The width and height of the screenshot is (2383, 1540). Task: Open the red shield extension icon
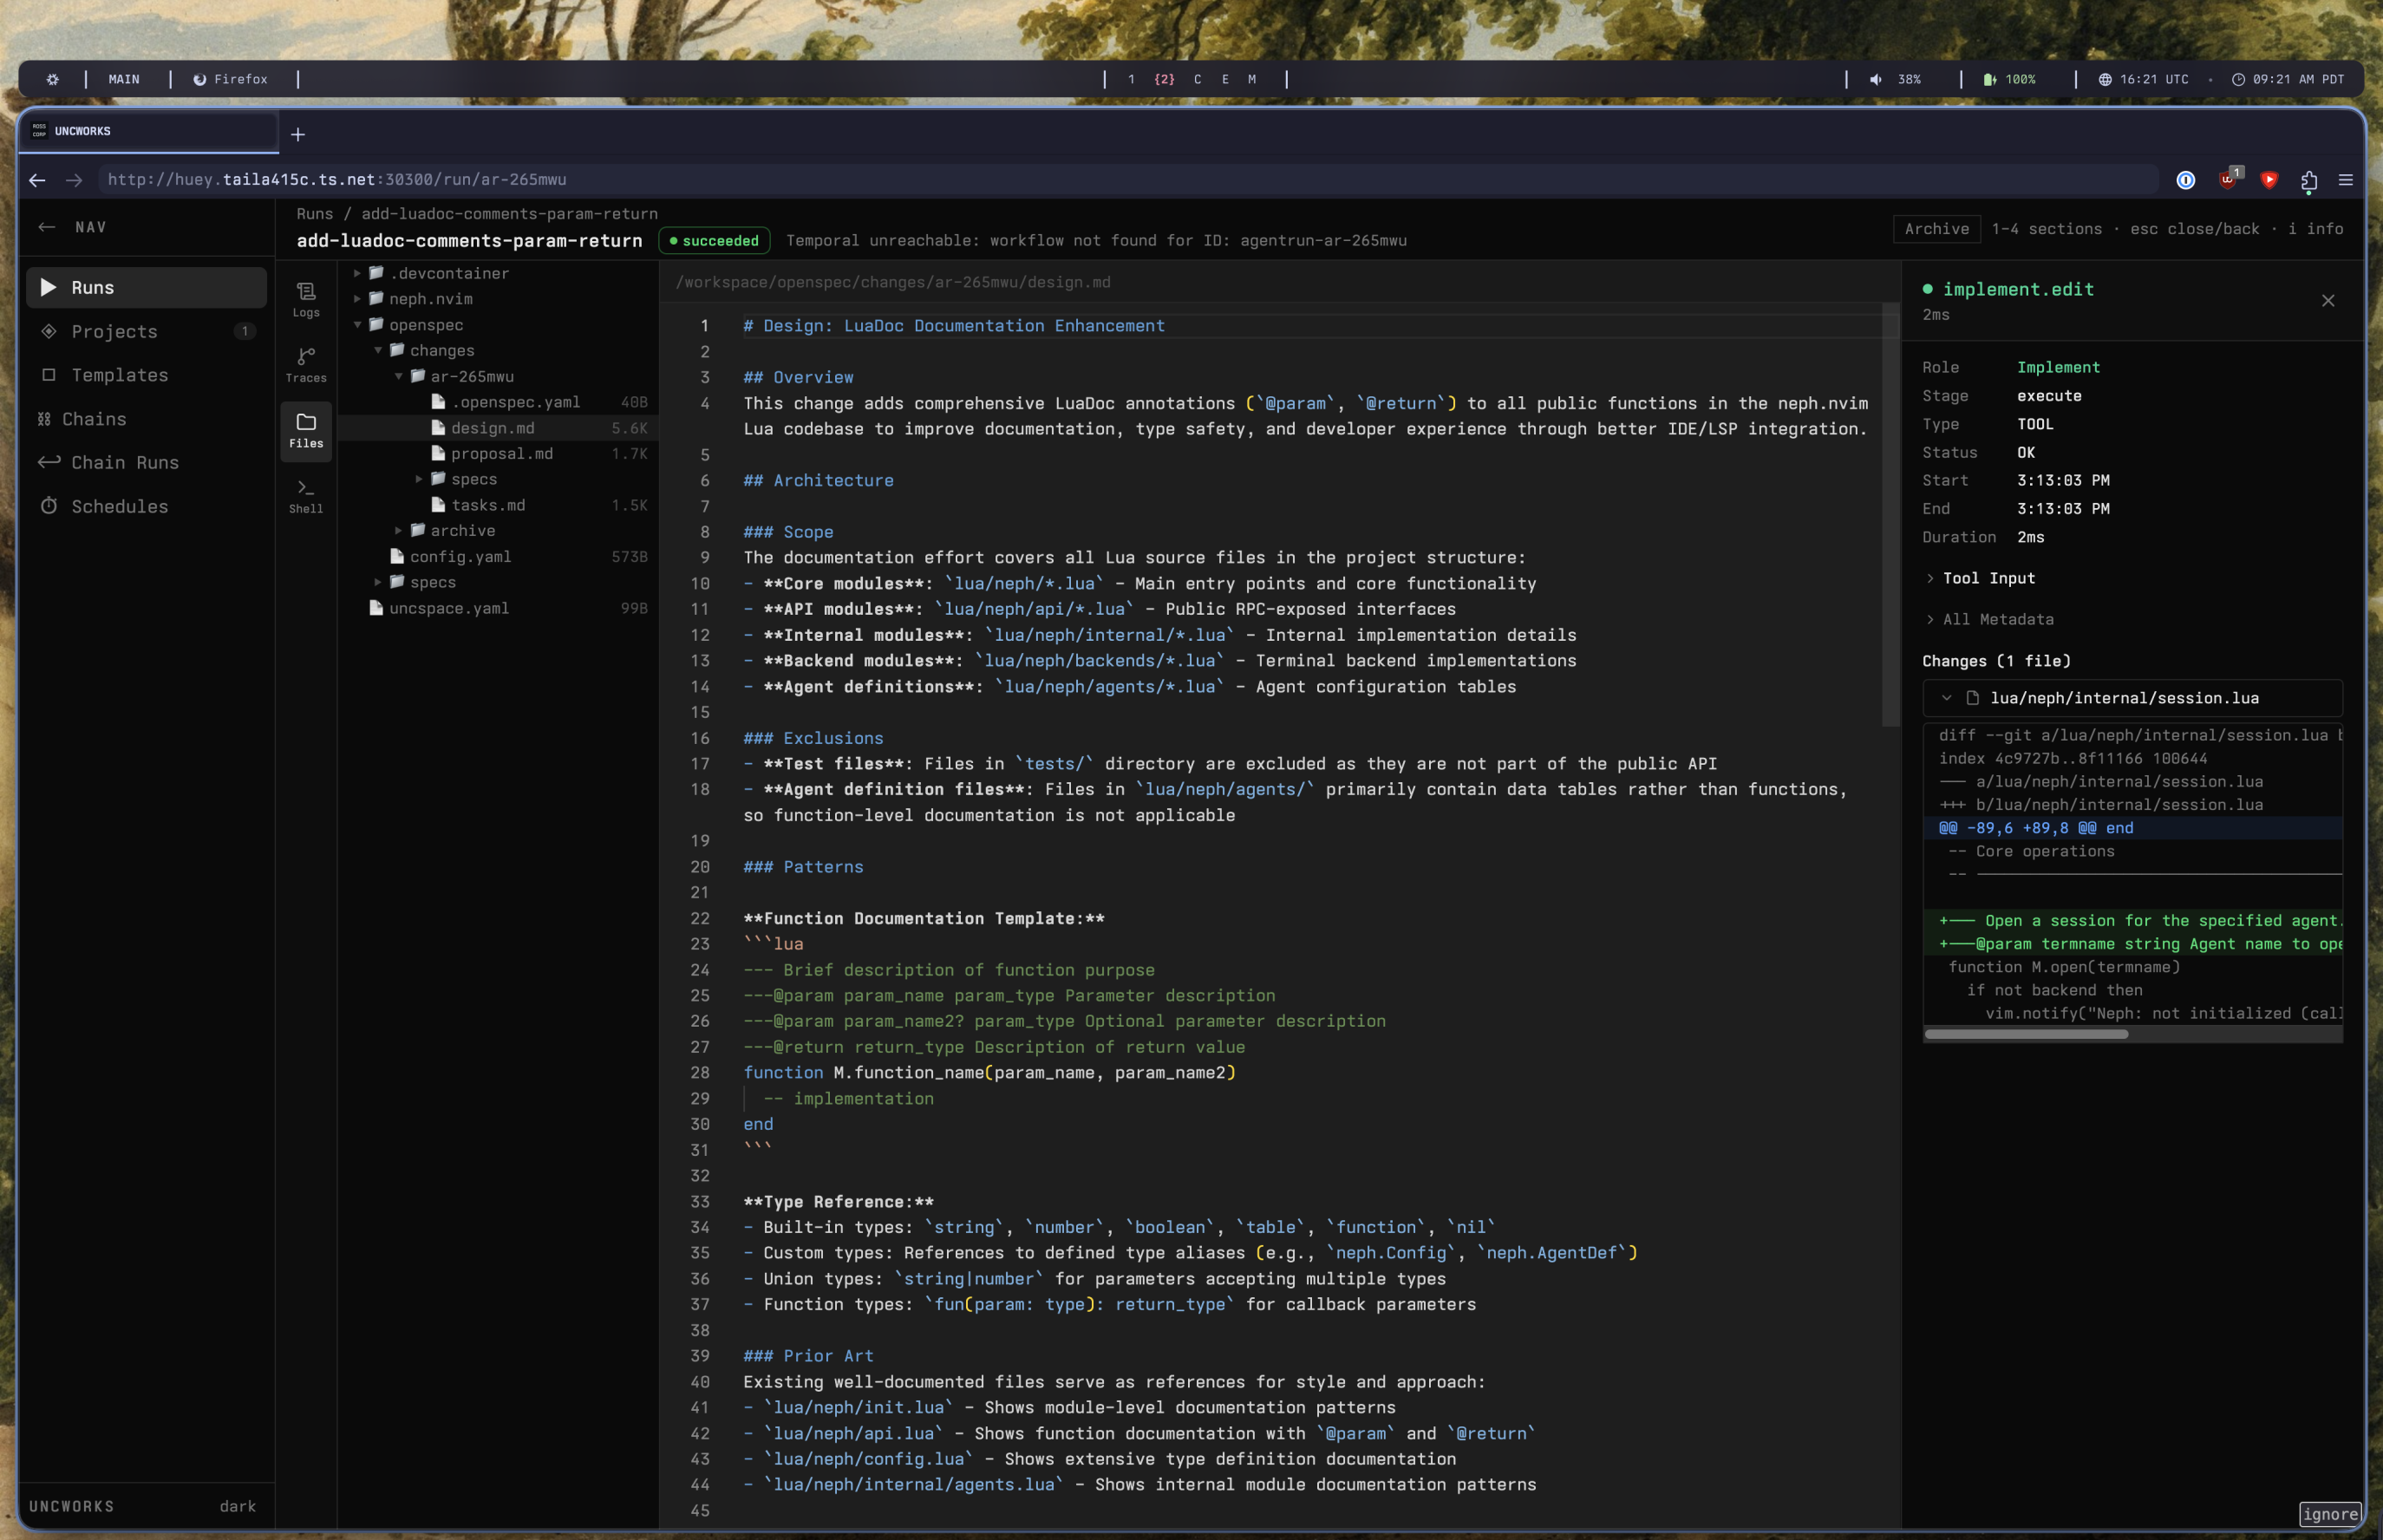(x=2269, y=180)
